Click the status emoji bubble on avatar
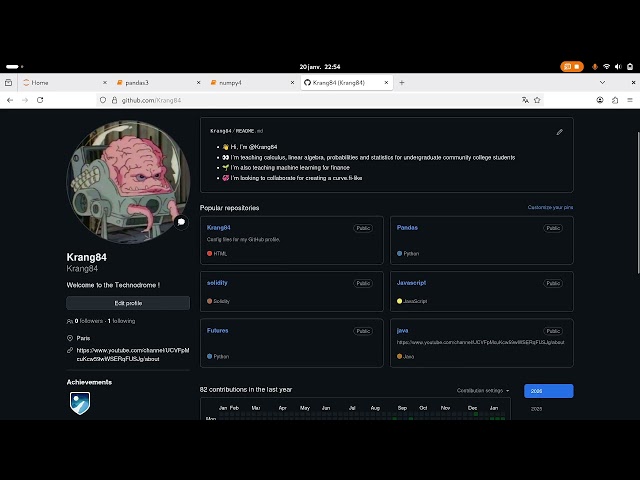The image size is (640, 480). (181, 222)
